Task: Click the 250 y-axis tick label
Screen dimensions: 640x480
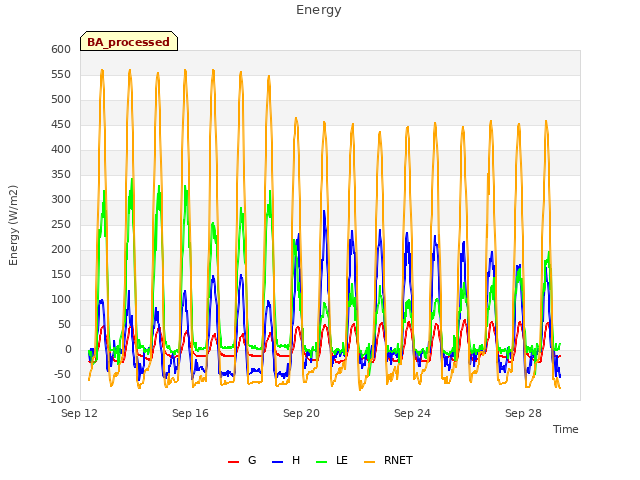Action: pos(61,224)
